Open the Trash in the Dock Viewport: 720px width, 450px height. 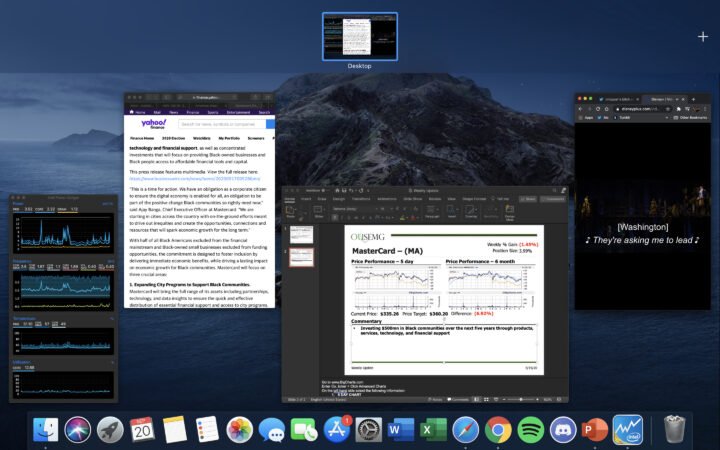(x=674, y=430)
